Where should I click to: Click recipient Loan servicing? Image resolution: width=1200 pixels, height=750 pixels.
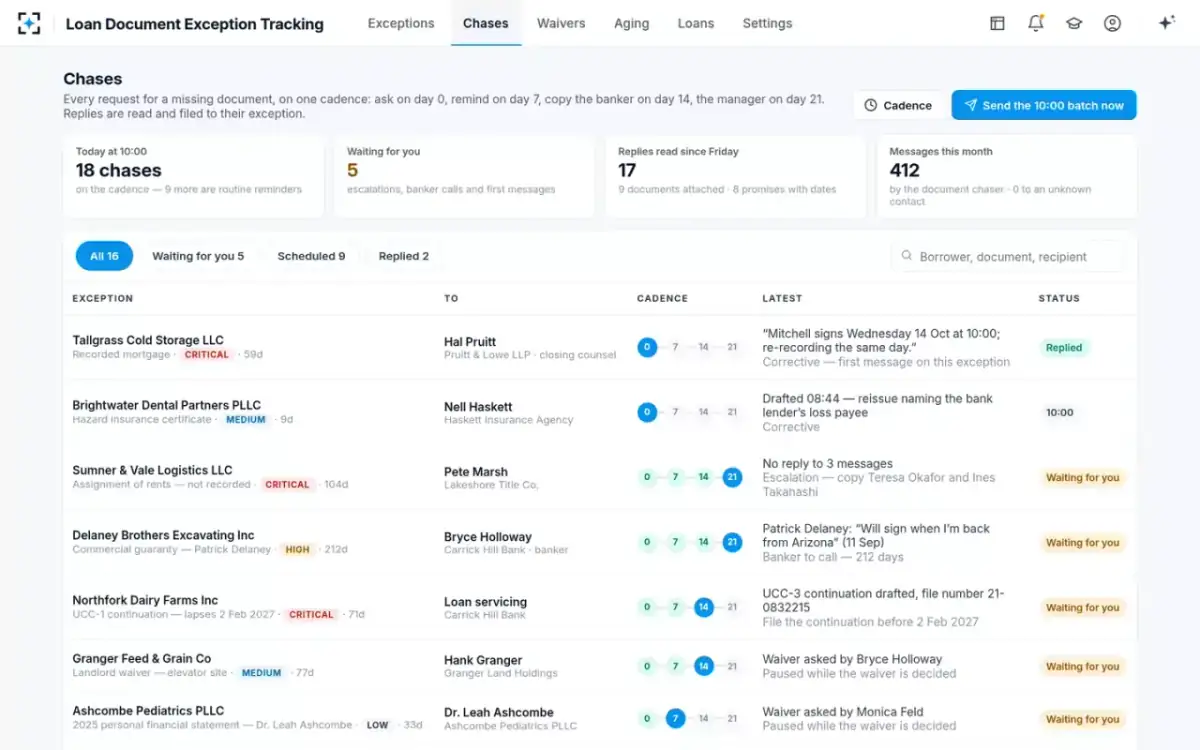coord(485,602)
